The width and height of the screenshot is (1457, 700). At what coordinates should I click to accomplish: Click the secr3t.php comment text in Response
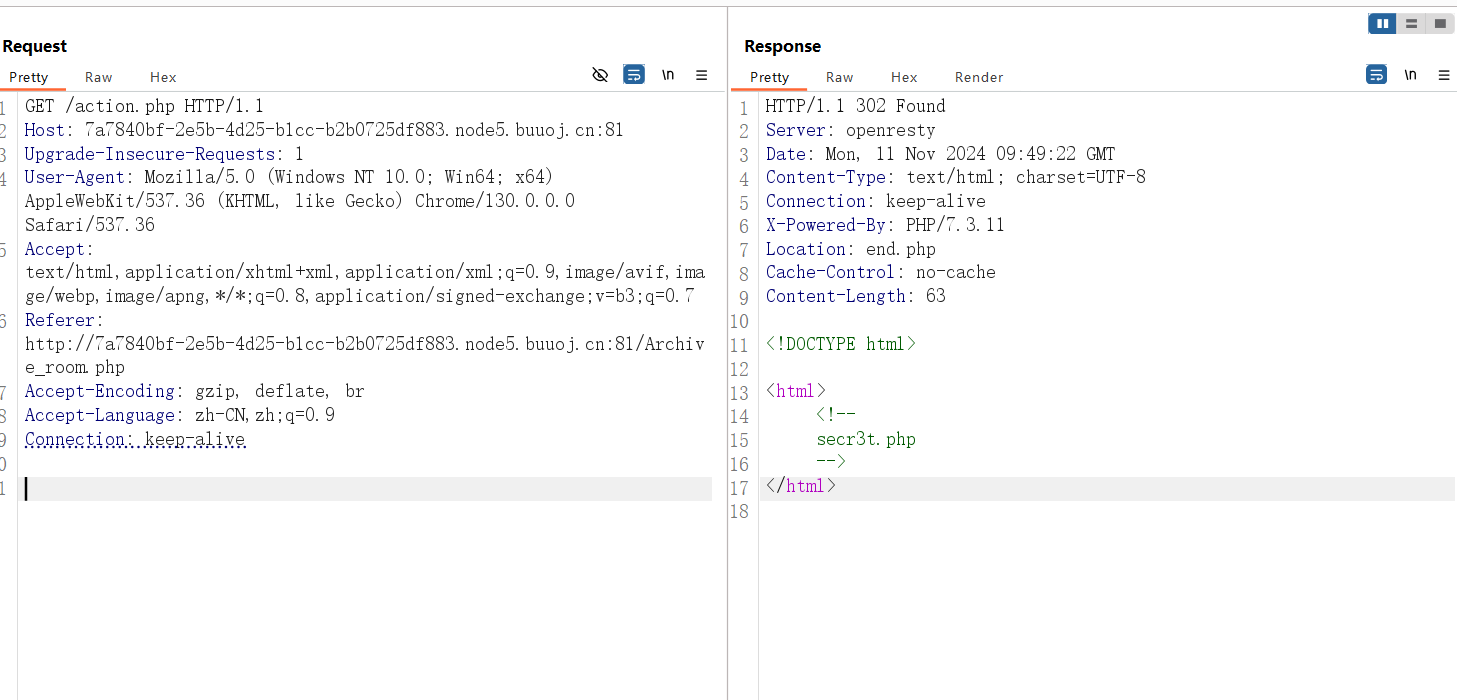click(x=865, y=439)
